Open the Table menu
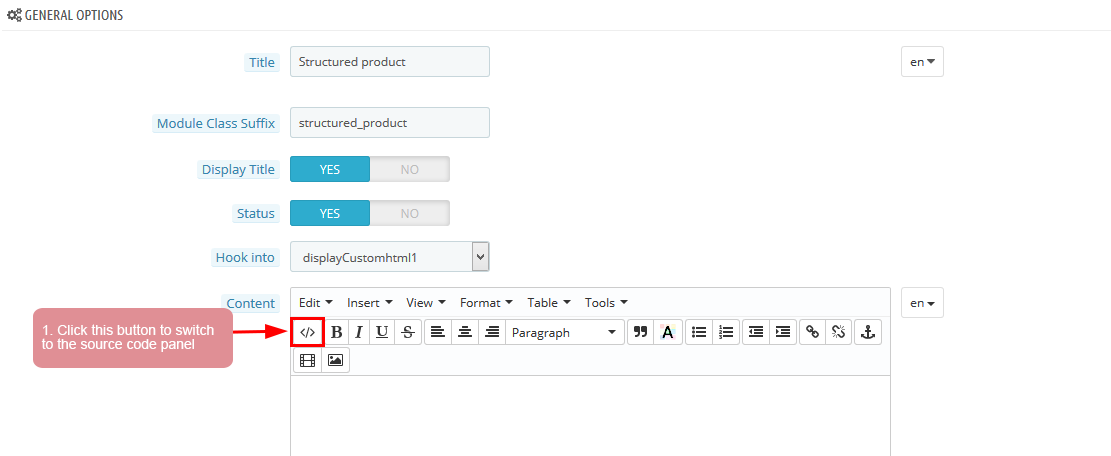This screenshot has height=456, width=1111. tap(548, 302)
